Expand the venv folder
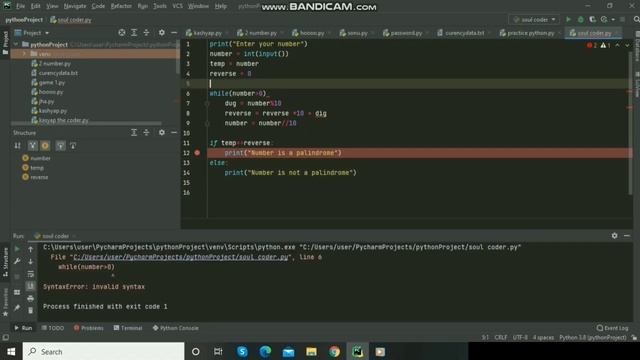Image resolution: width=640 pixels, height=360 pixels. (24, 54)
